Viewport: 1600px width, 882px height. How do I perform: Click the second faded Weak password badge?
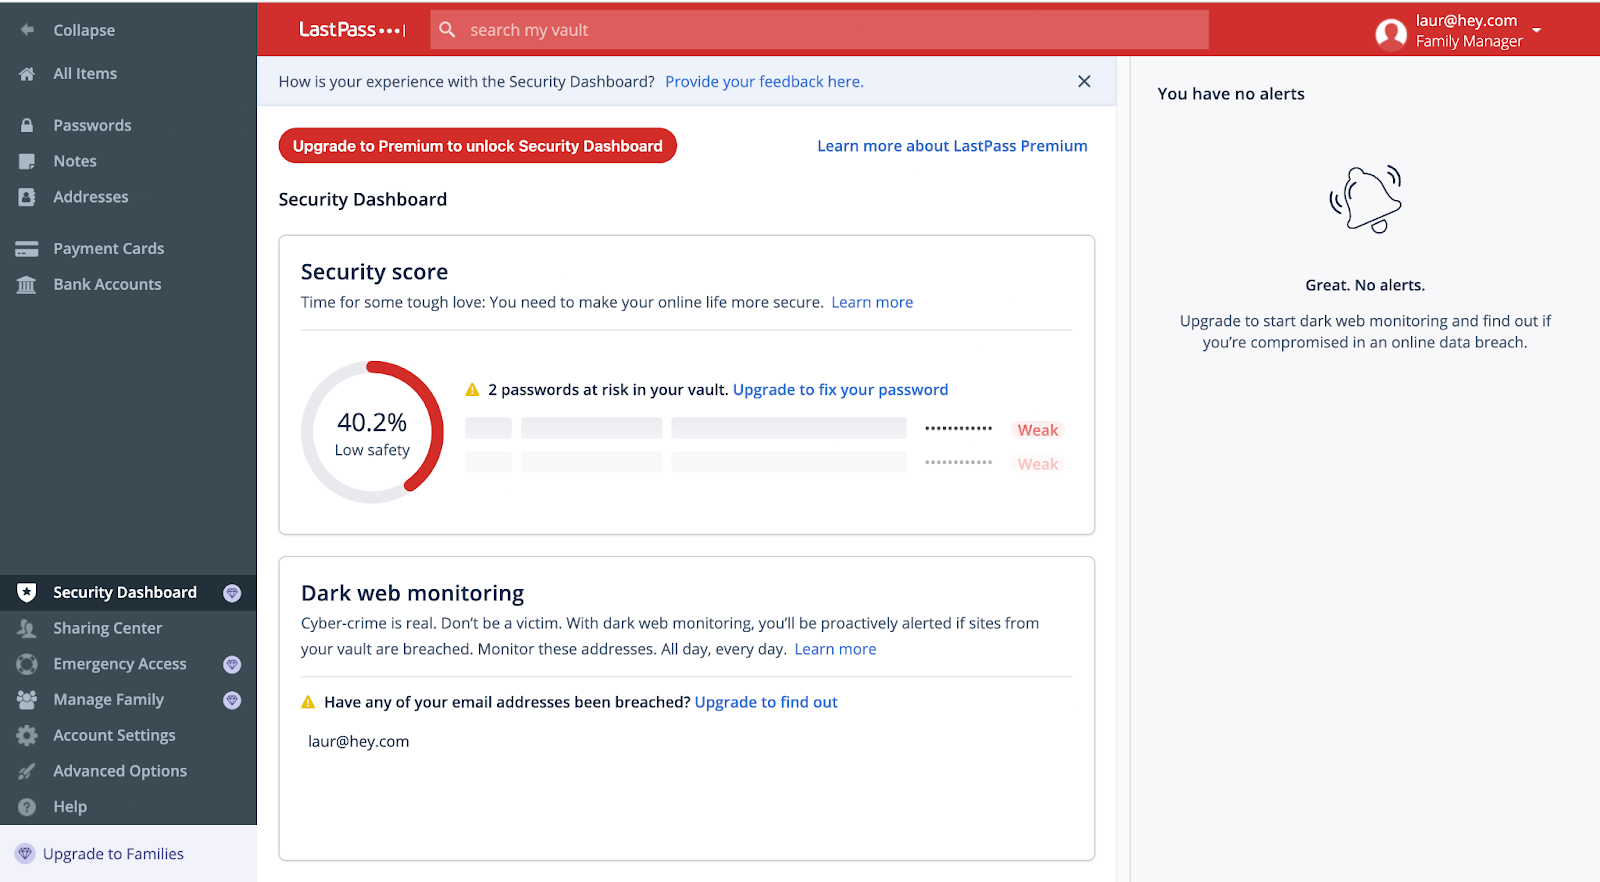click(x=1038, y=465)
